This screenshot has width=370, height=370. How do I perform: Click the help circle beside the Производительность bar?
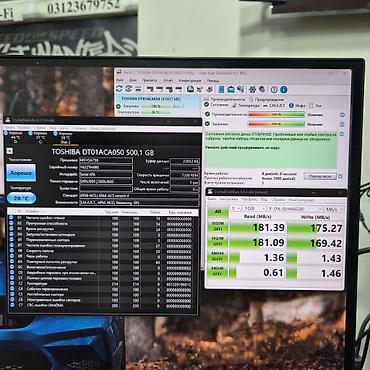(342, 115)
